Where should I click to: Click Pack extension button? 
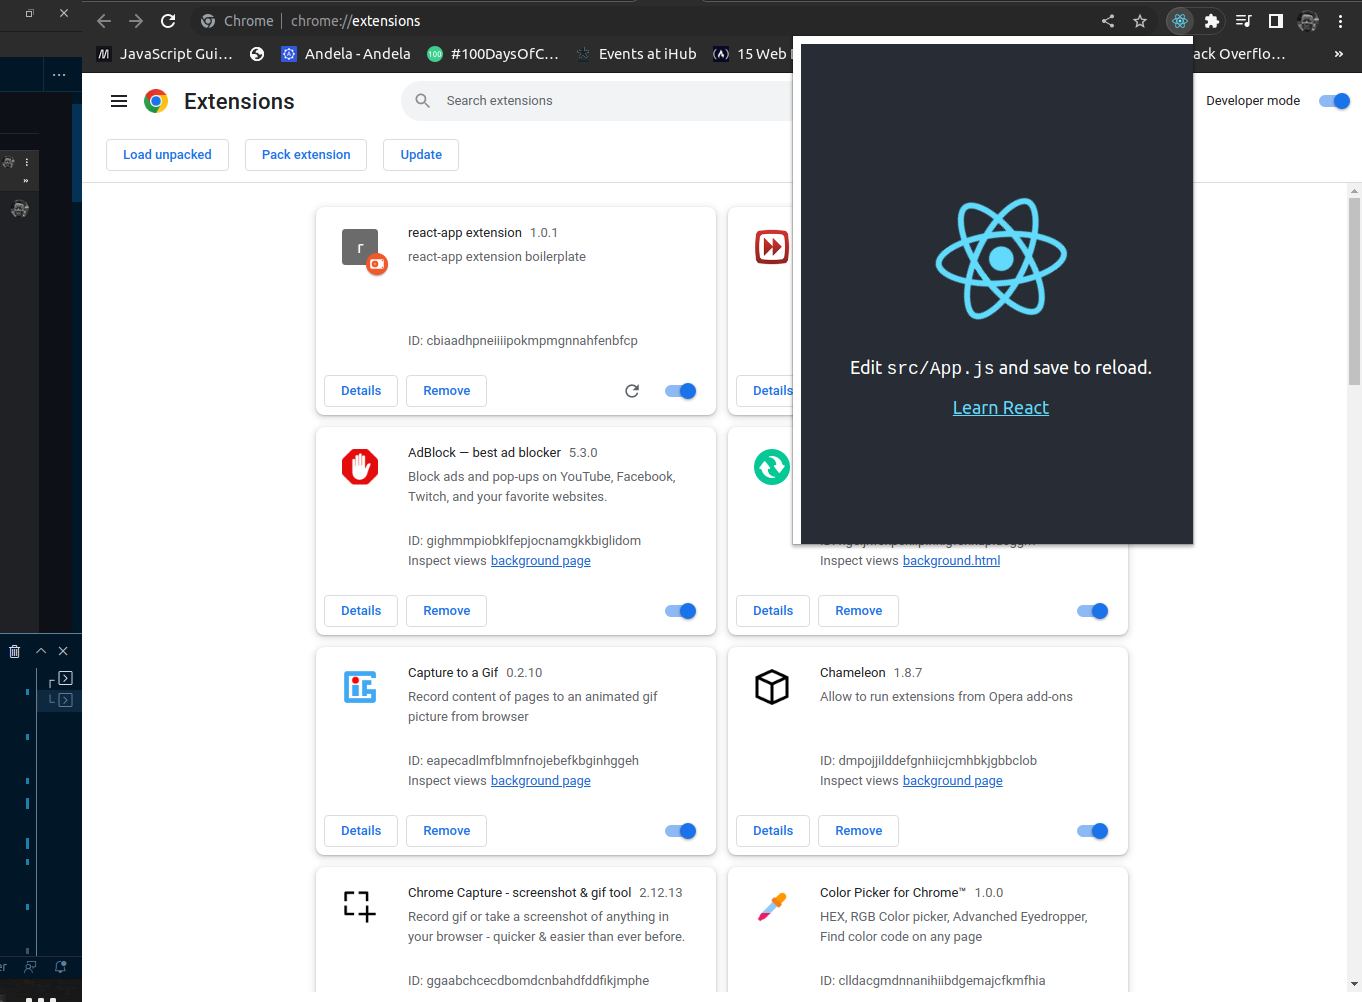(x=306, y=155)
